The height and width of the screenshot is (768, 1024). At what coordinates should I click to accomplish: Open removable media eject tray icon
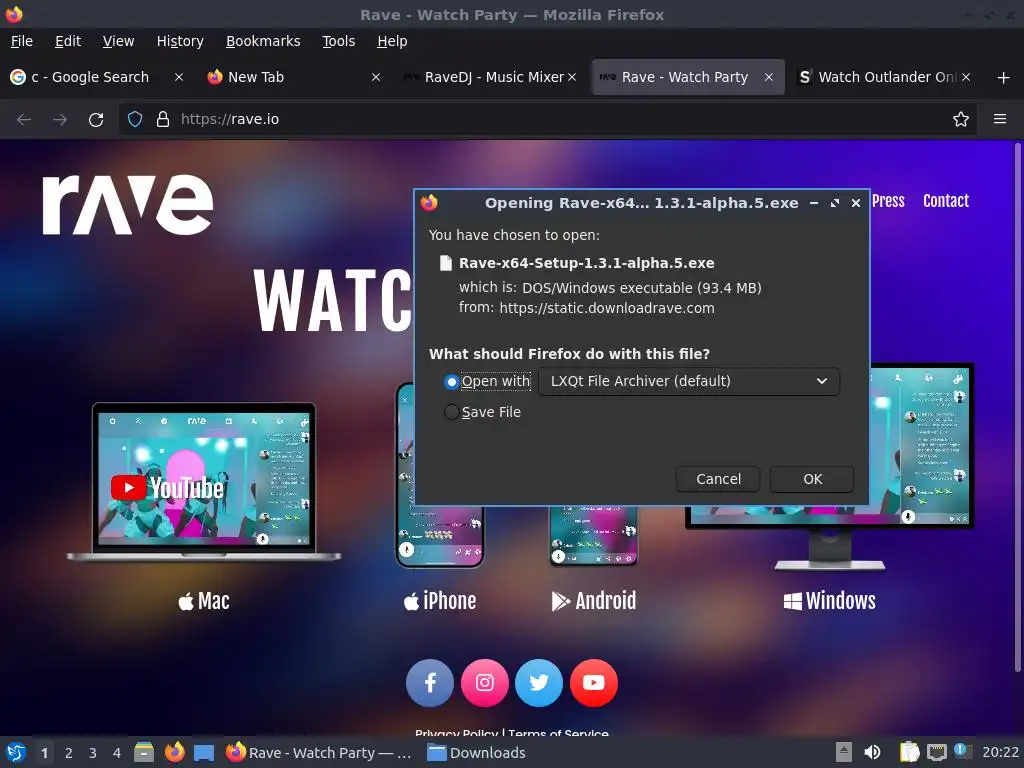(x=844, y=752)
